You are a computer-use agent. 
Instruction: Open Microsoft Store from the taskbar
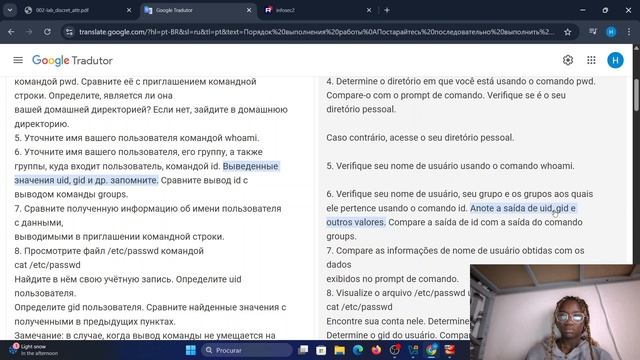tap(321, 350)
